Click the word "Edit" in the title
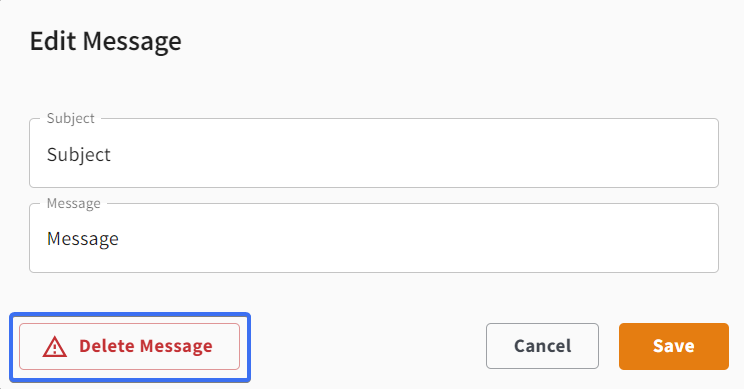 click(53, 41)
